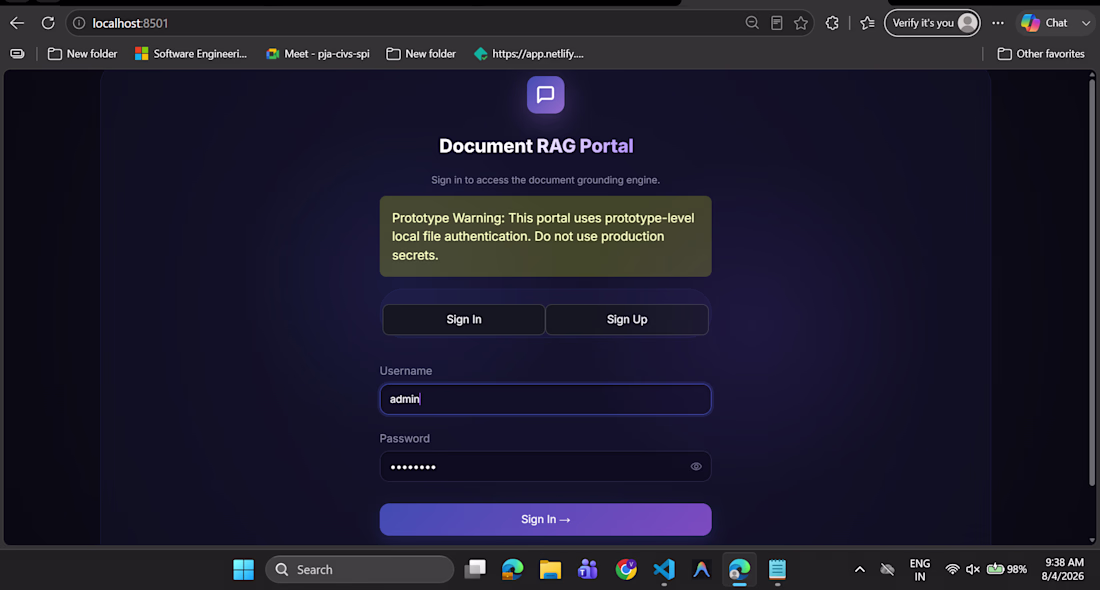Image resolution: width=1100 pixels, height=590 pixels.
Task: Focus the Username input field
Action: coord(546,399)
